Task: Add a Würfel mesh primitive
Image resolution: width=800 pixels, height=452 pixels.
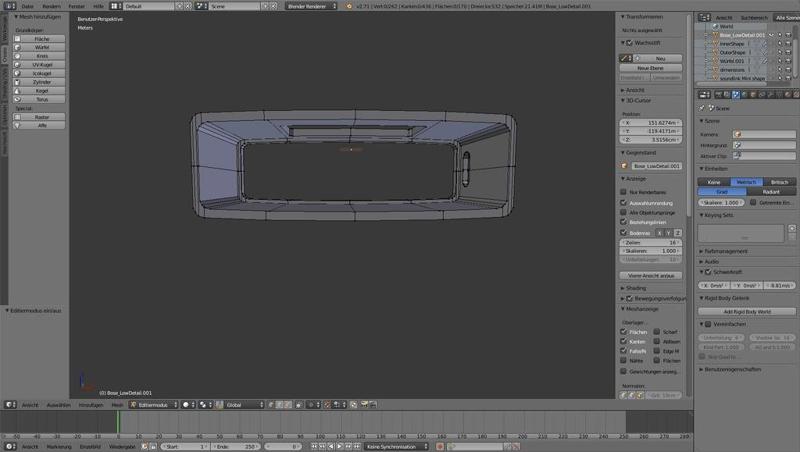Action: click(41, 46)
